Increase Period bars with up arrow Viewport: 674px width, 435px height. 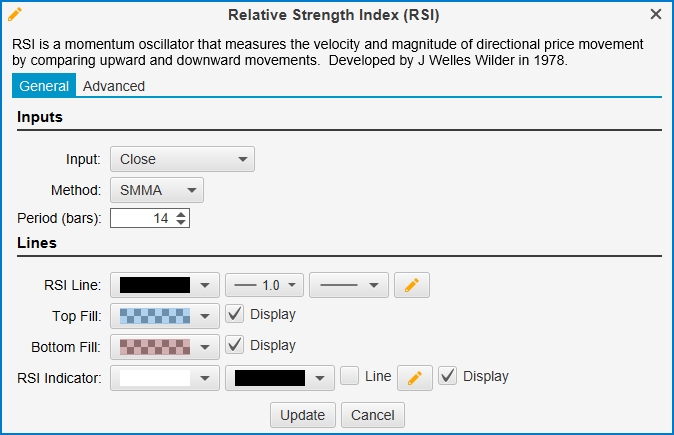[181, 214]
